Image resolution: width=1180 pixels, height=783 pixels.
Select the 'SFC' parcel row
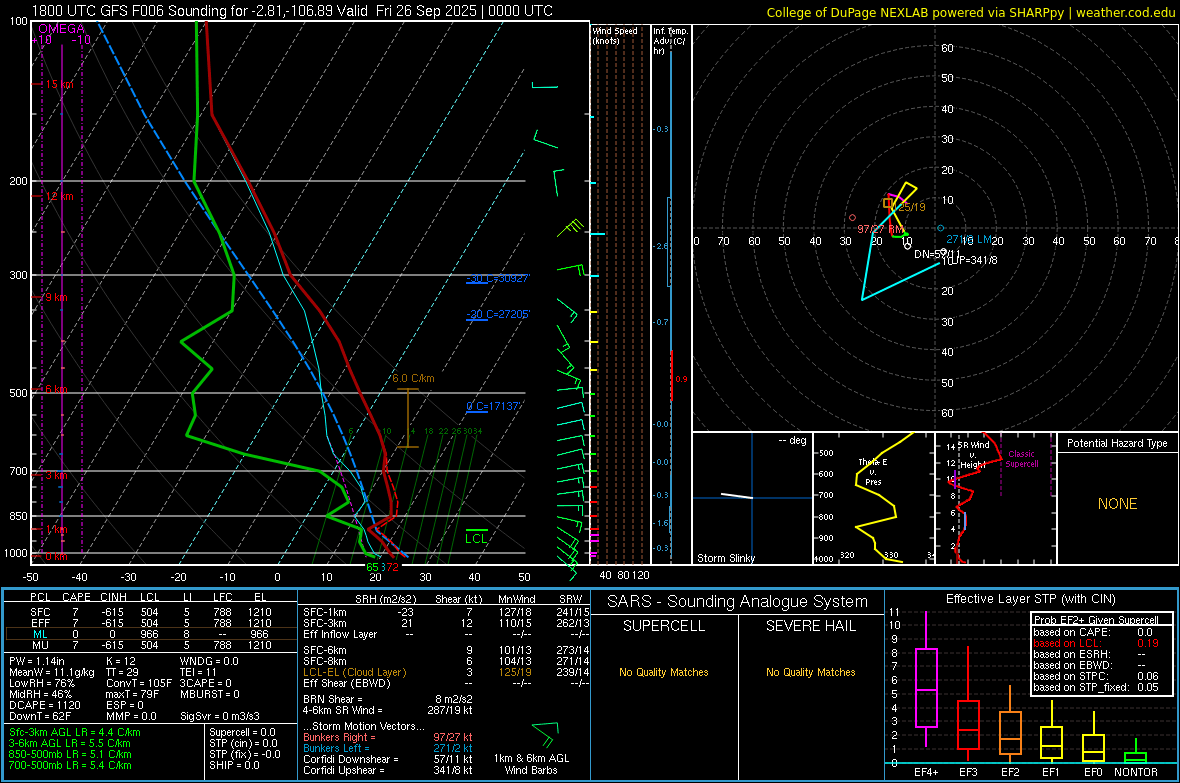[150, 612]
